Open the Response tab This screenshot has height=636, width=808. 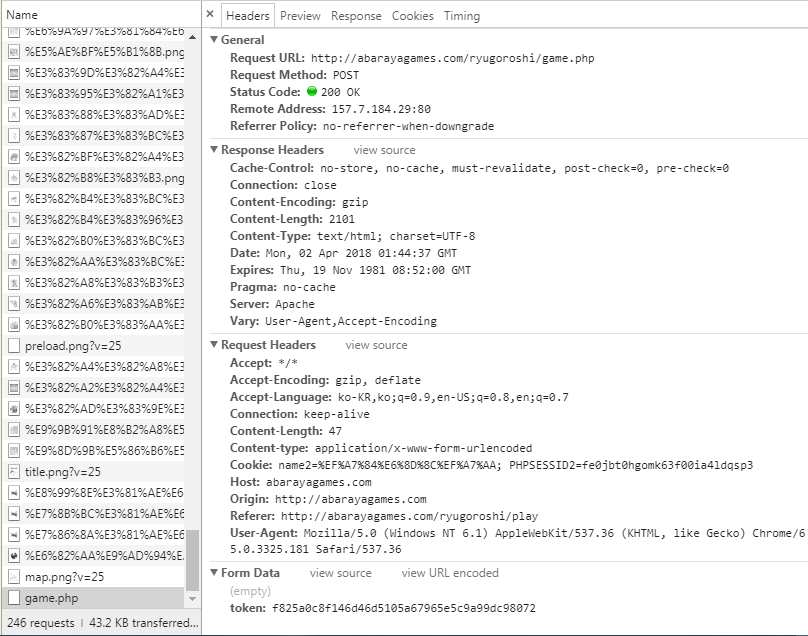point(356,16)
